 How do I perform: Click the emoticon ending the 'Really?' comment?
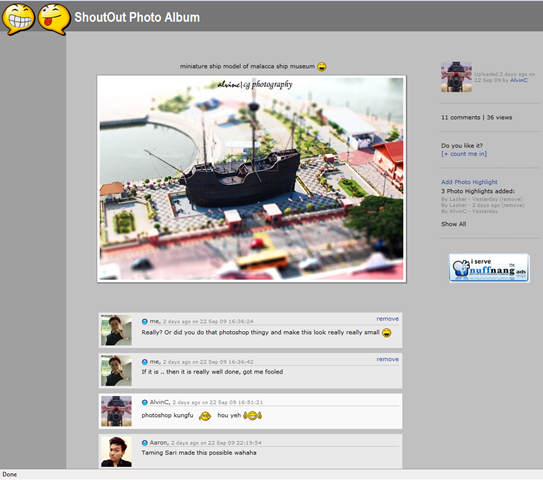point(386,333)
